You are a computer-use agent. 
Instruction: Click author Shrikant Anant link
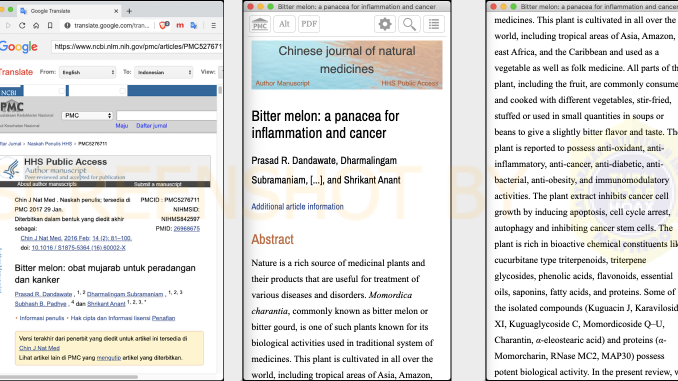click(106, 304)
